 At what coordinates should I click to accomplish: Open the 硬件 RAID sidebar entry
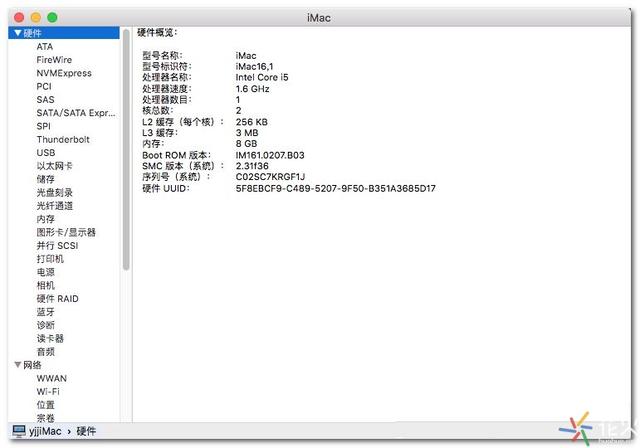(x=57, y=299)
